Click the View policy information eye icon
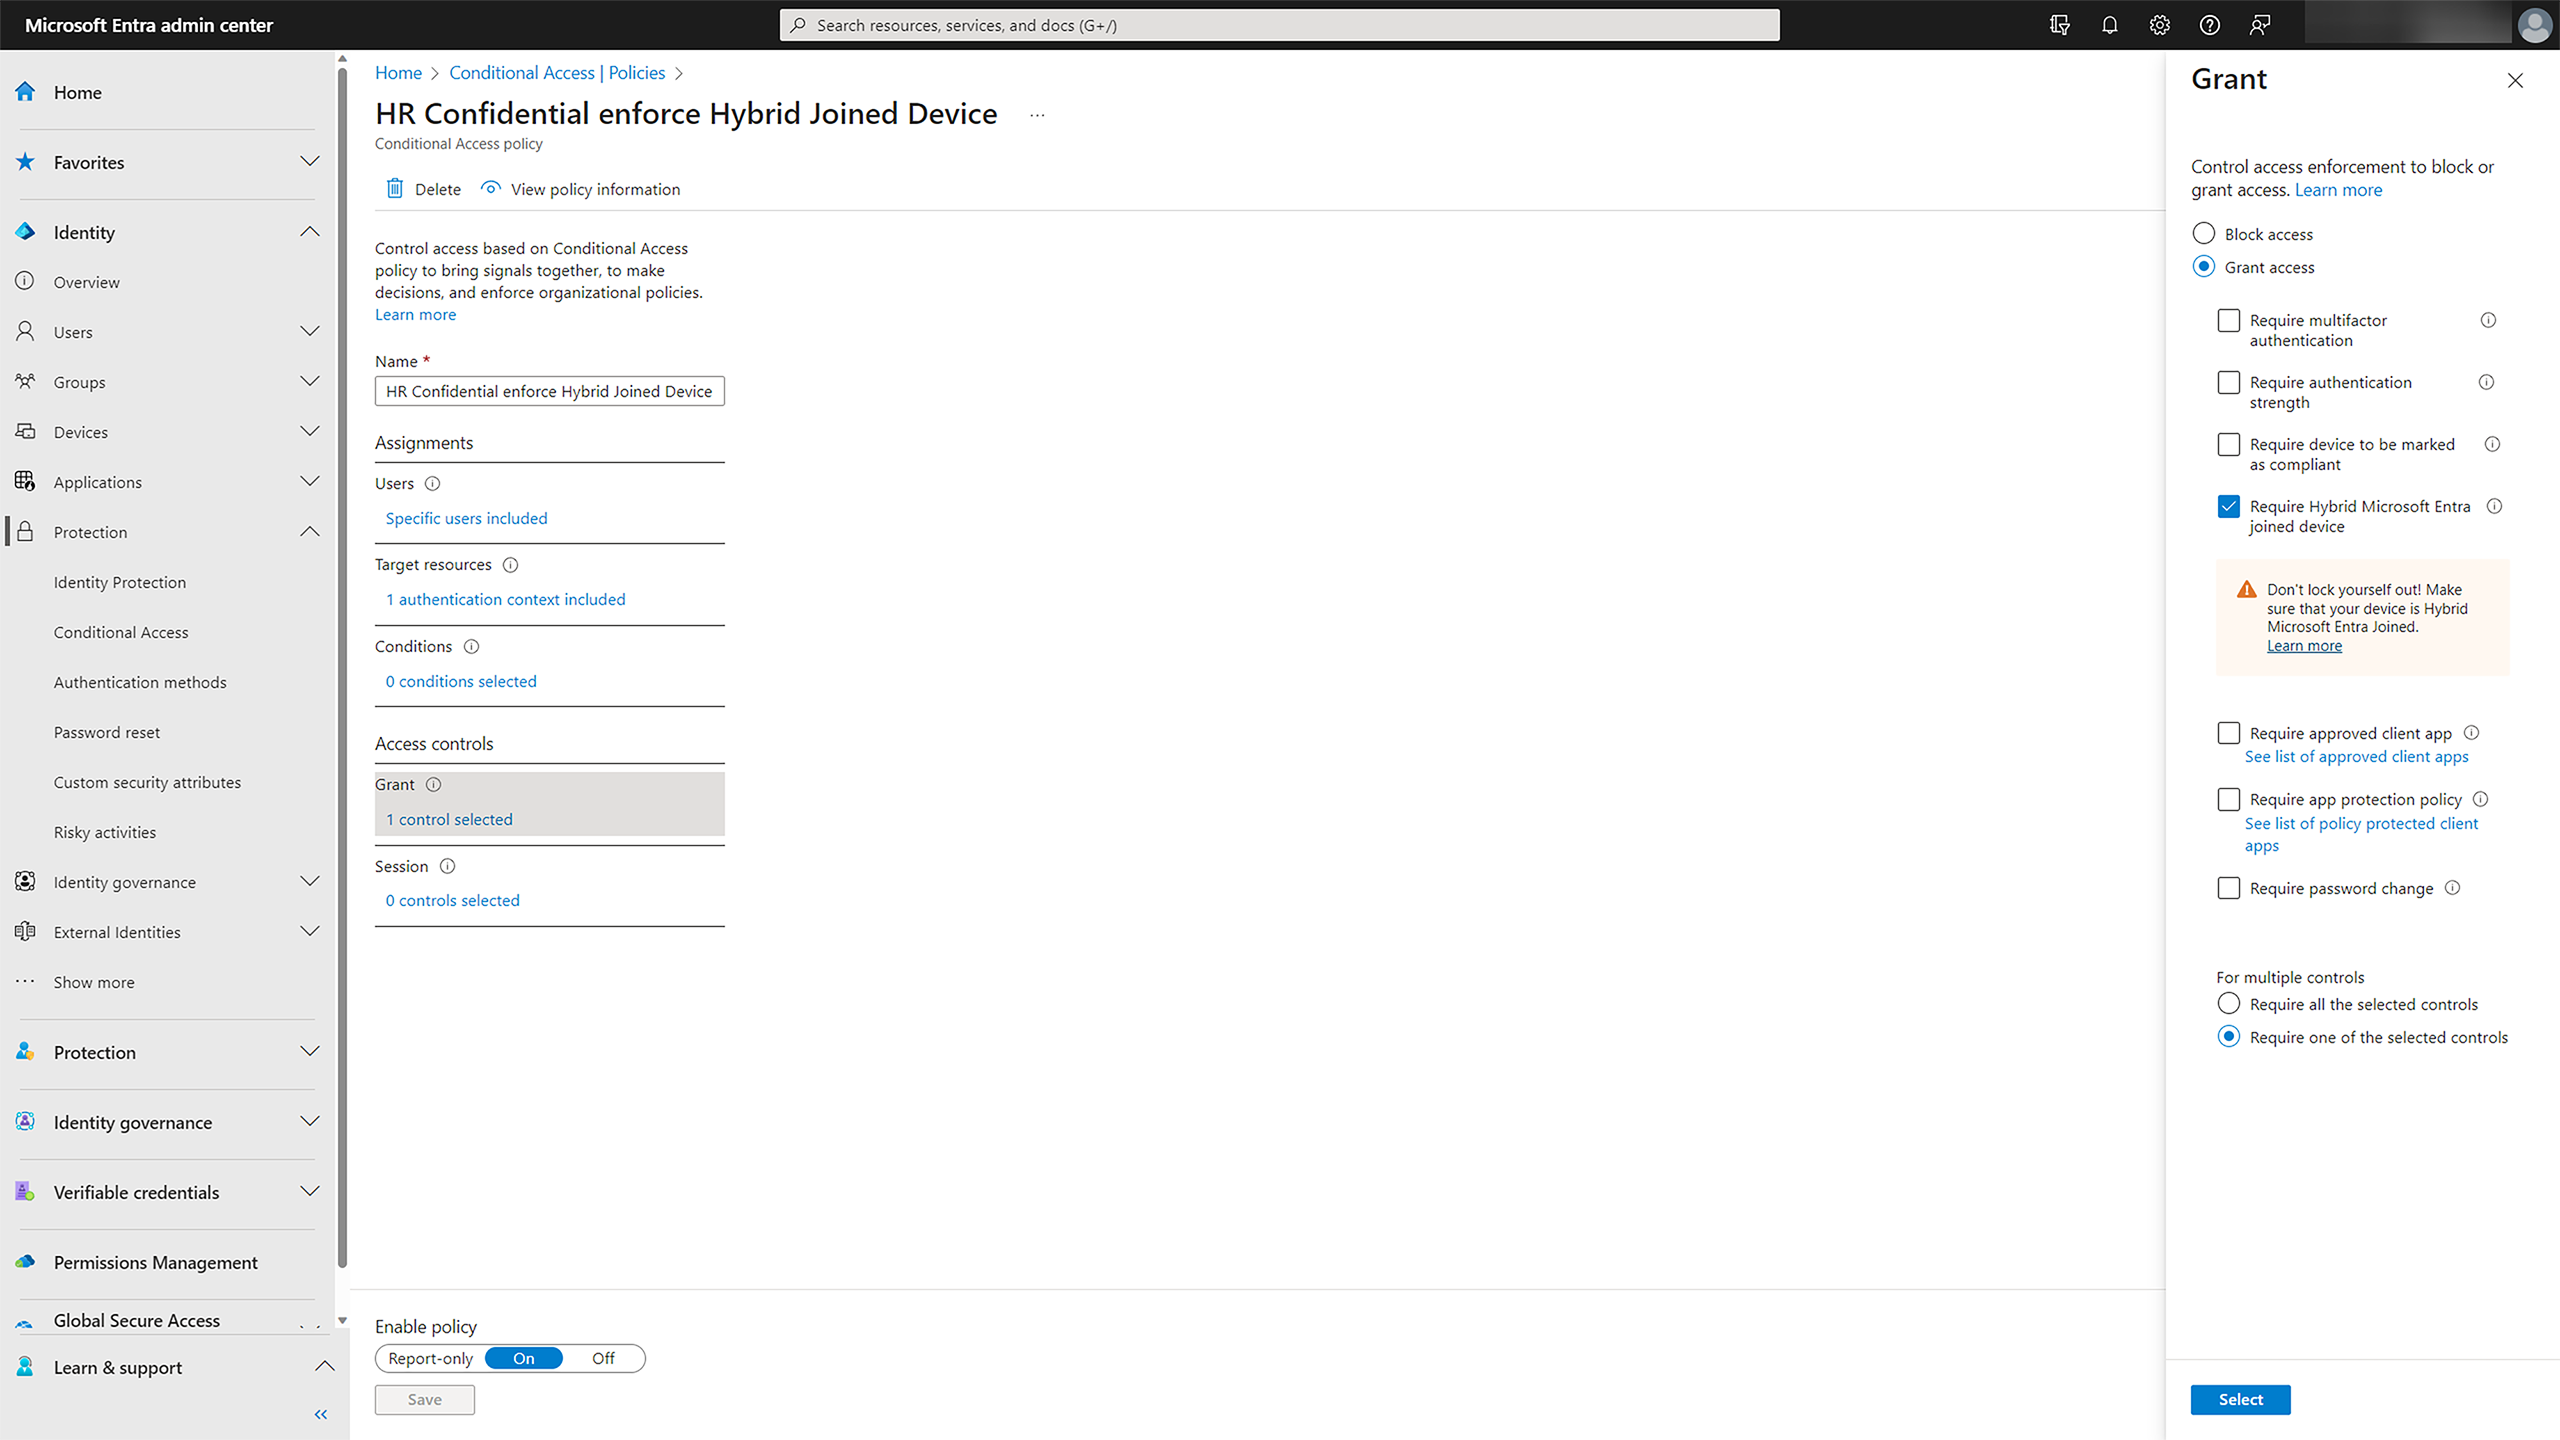2560x1440 pixels. (x=490, y=188)
